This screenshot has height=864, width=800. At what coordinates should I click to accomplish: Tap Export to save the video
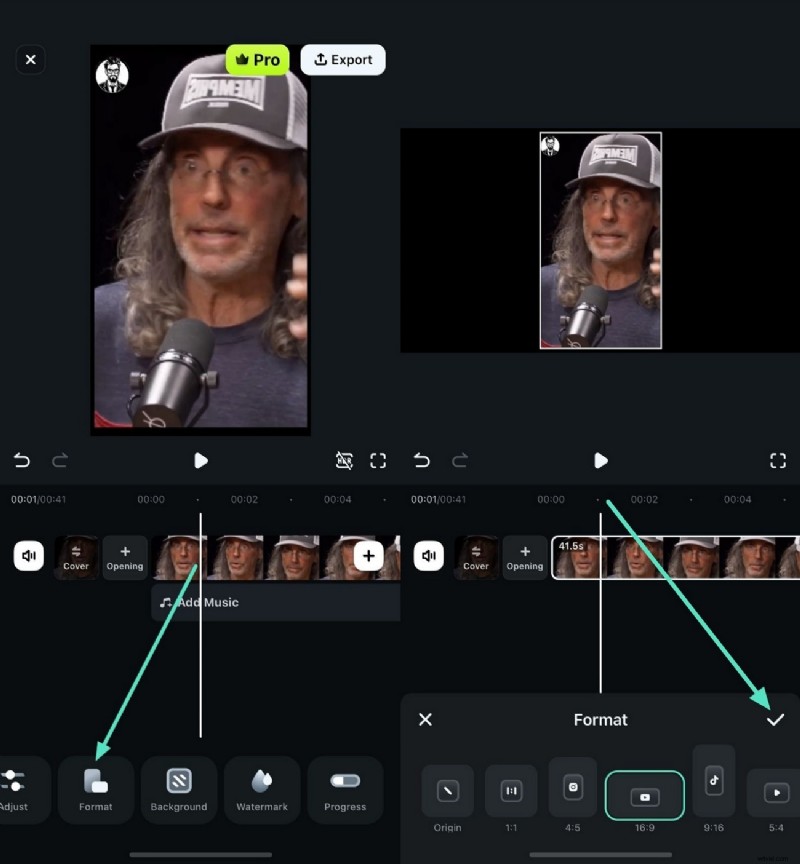point(343,59)
